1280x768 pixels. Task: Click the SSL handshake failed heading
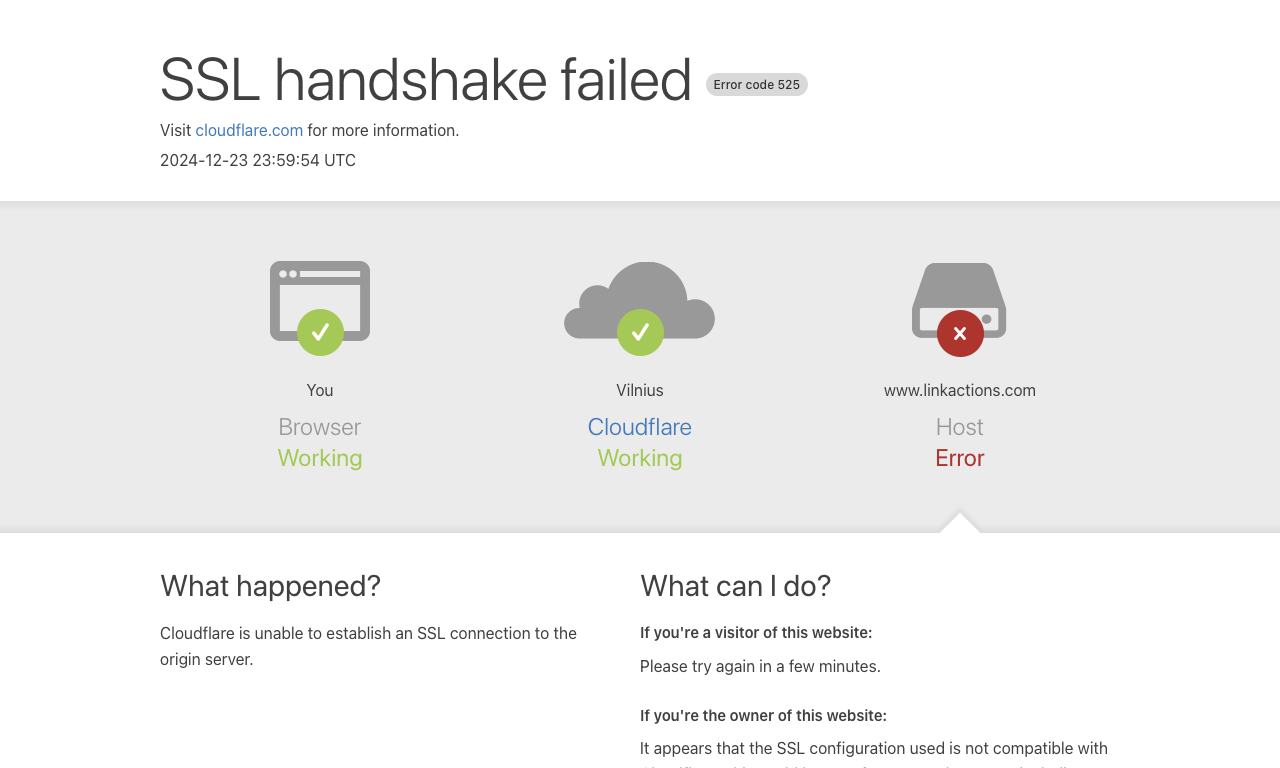tap(426, 80)
